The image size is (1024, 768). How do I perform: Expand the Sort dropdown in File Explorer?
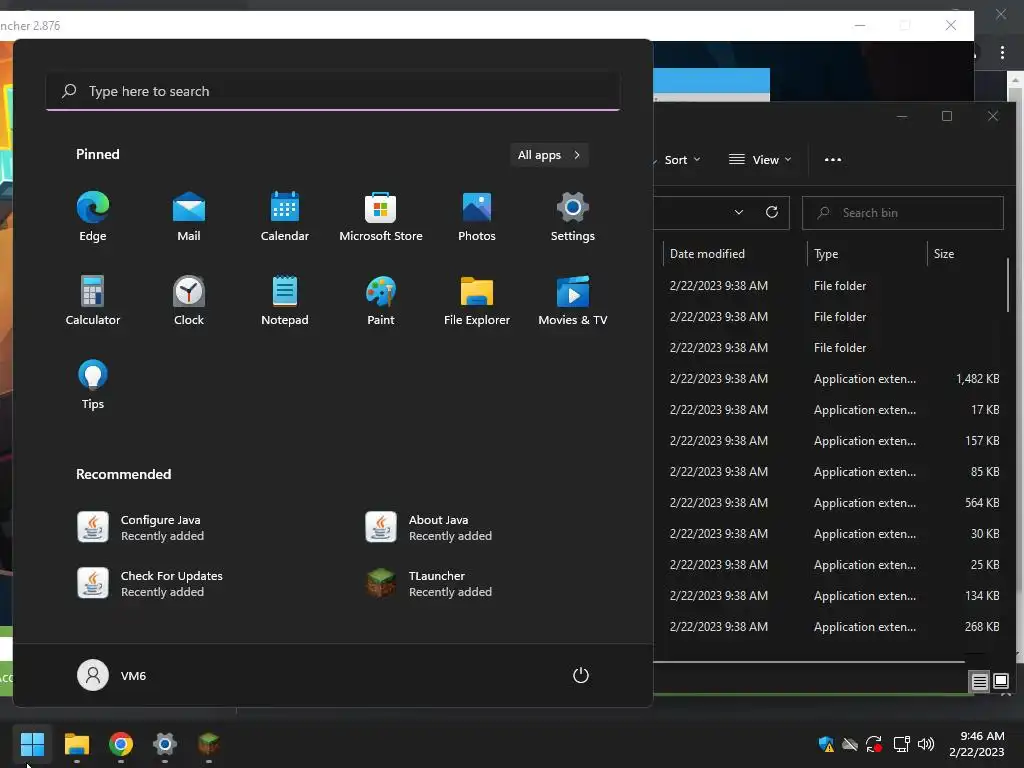681,160
